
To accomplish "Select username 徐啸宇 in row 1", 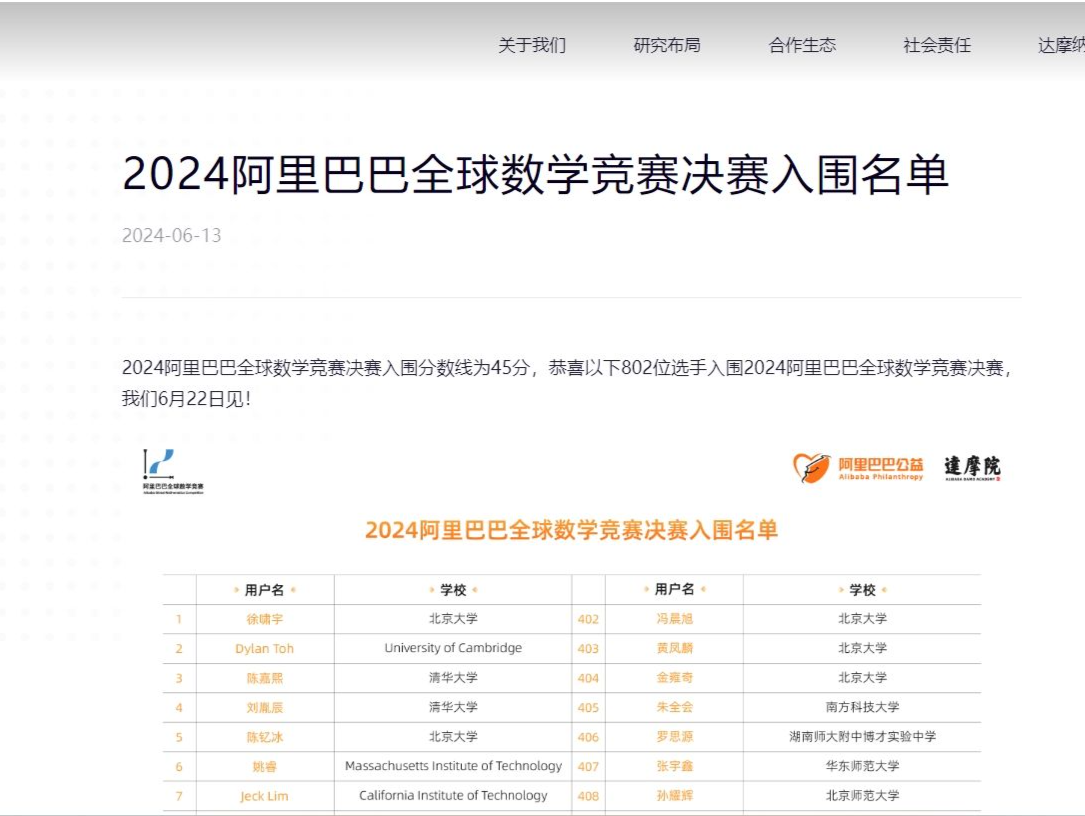I will point(264,619).
